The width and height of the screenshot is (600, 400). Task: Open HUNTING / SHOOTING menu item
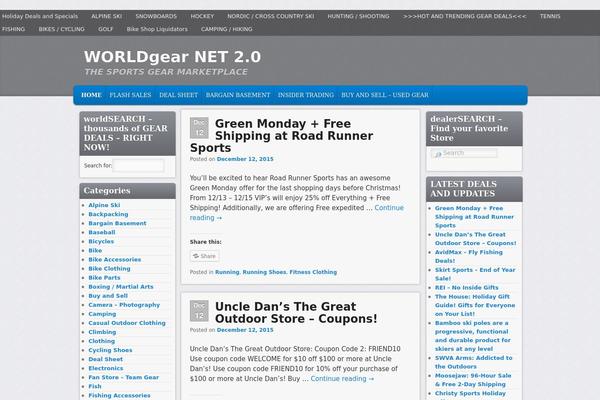(358, 16)
